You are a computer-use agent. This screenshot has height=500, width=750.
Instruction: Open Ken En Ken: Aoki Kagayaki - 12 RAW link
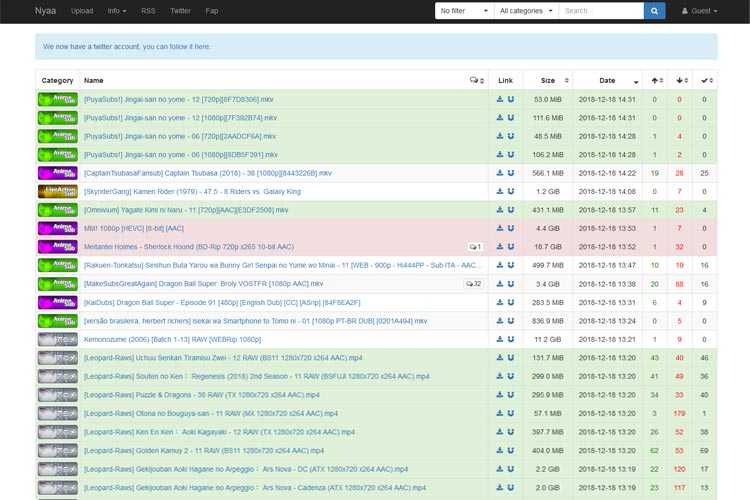click(219, 432)
